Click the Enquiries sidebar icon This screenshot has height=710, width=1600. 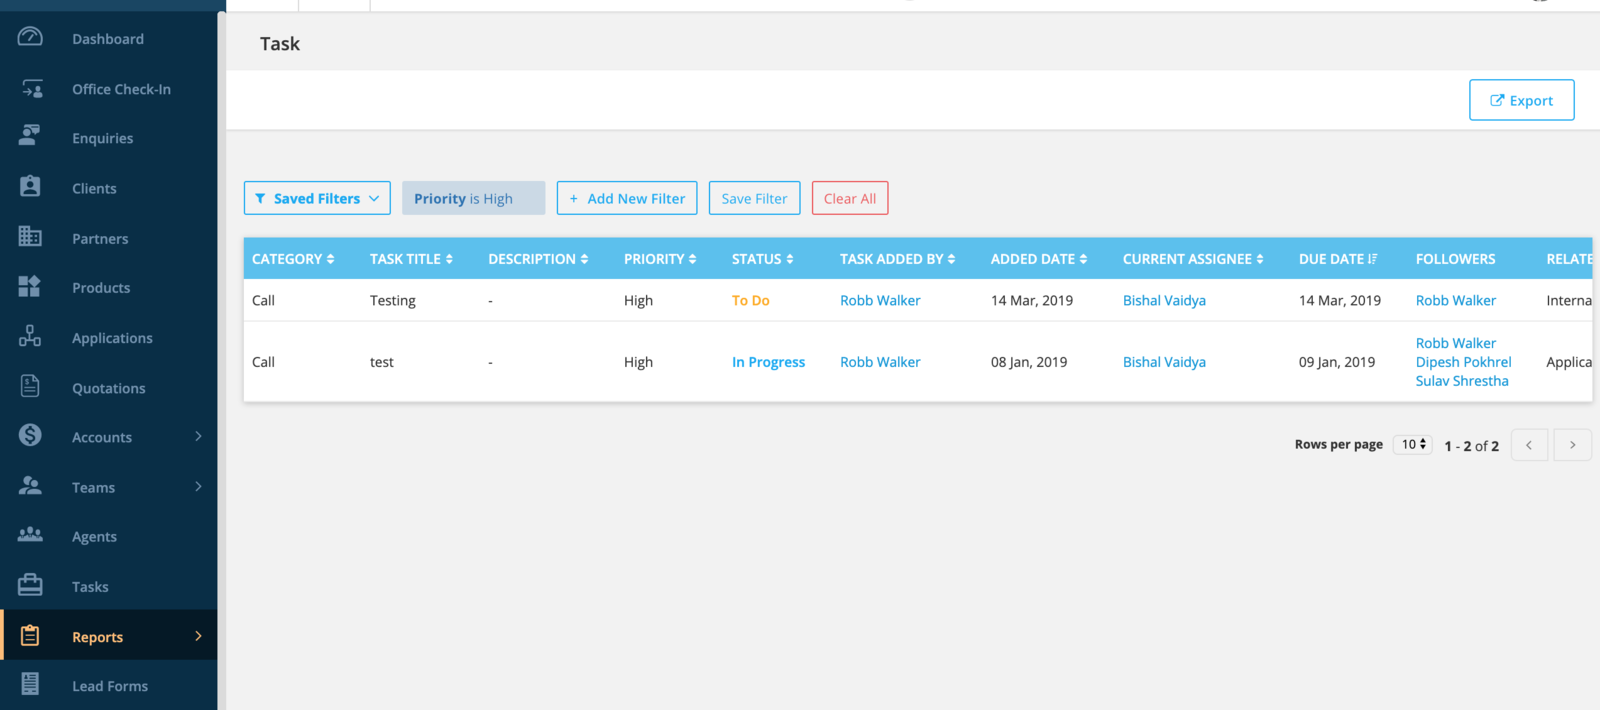tap(30, 136)
